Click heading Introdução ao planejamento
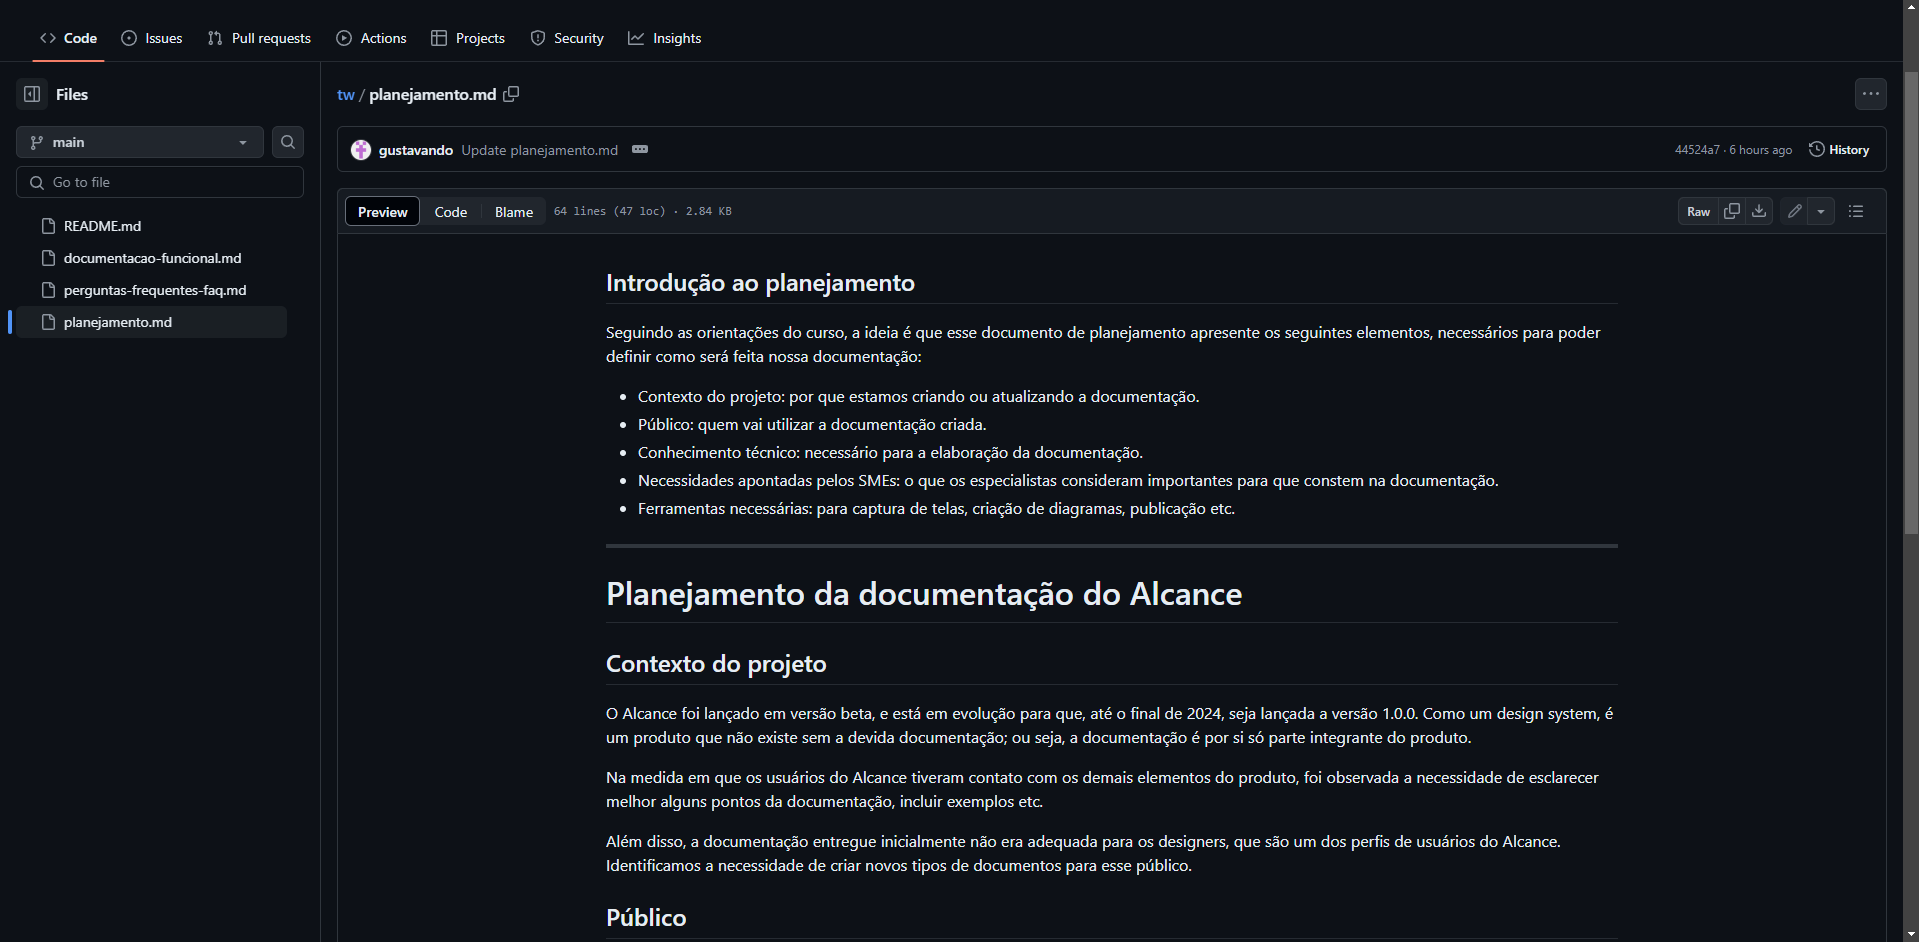 tap(760, 283)
